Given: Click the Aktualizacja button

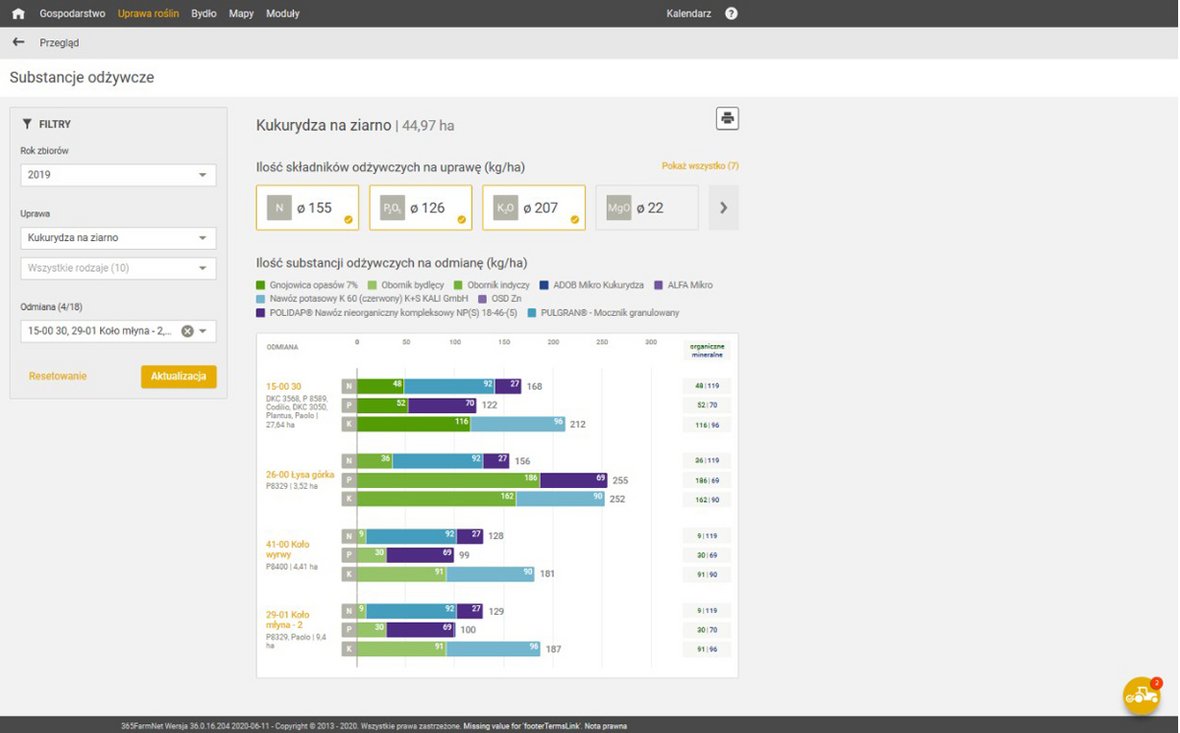Looking at the screenshot, I should 178,376.
